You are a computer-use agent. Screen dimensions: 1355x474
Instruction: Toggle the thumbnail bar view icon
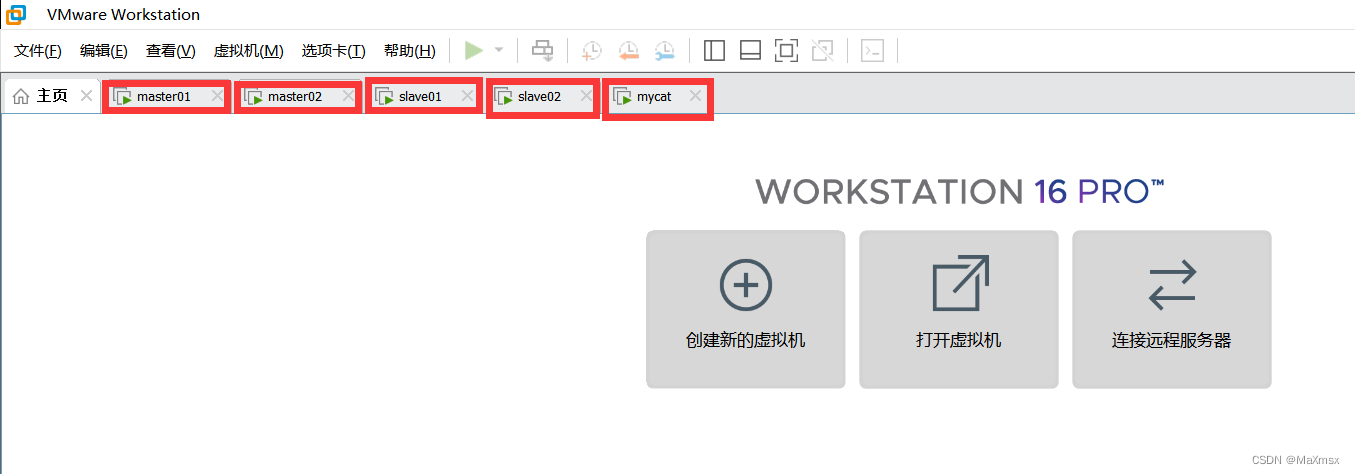pyautogui.click(x=751, y=50)
